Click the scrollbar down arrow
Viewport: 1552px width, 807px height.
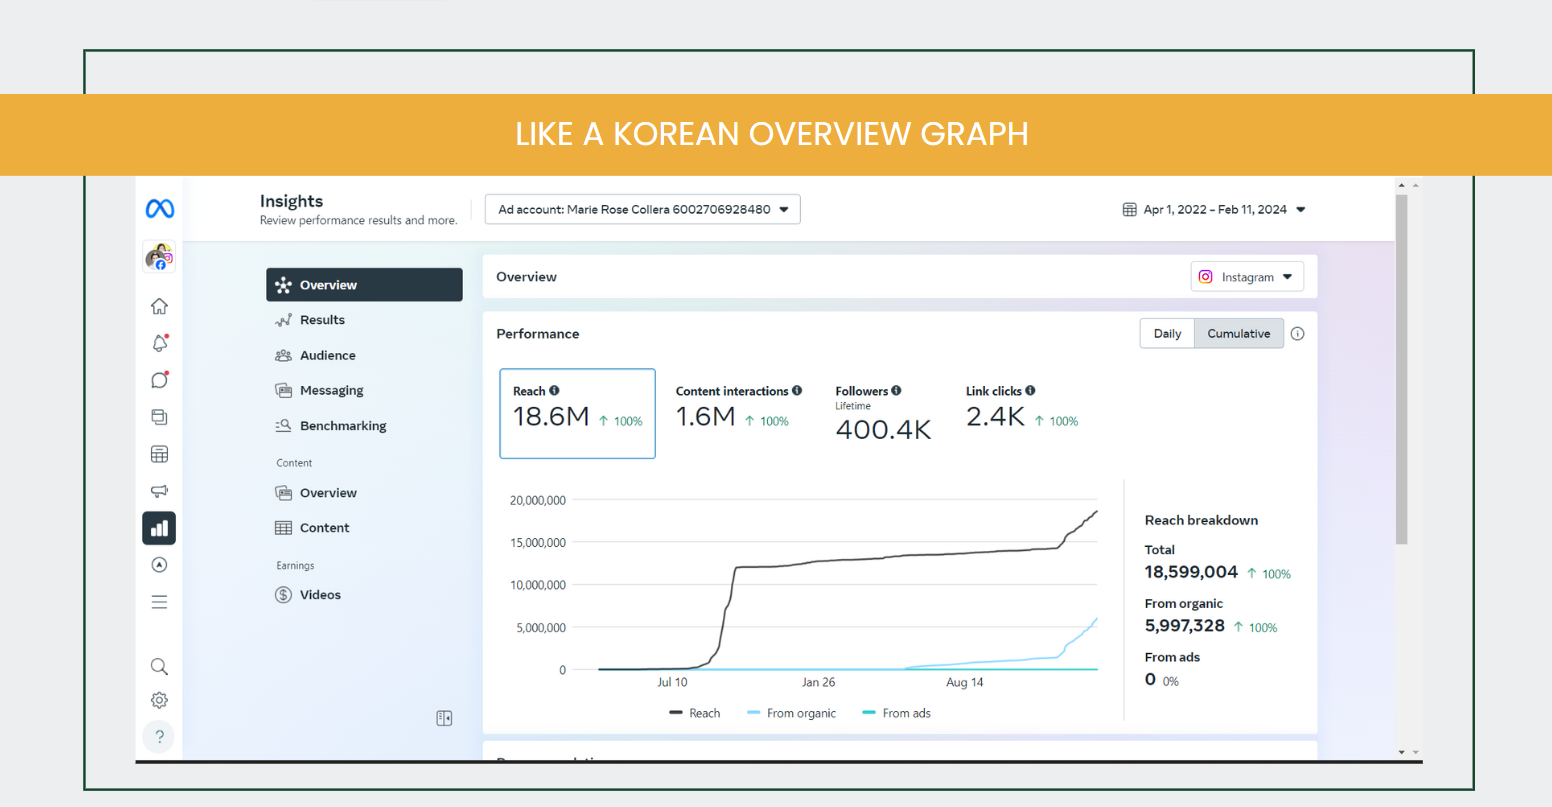[1402, 752]
